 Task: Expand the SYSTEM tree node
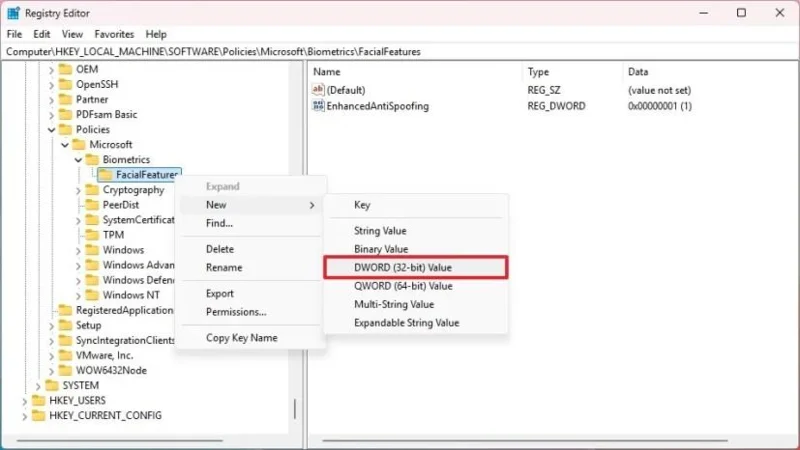tap(38, 386)
